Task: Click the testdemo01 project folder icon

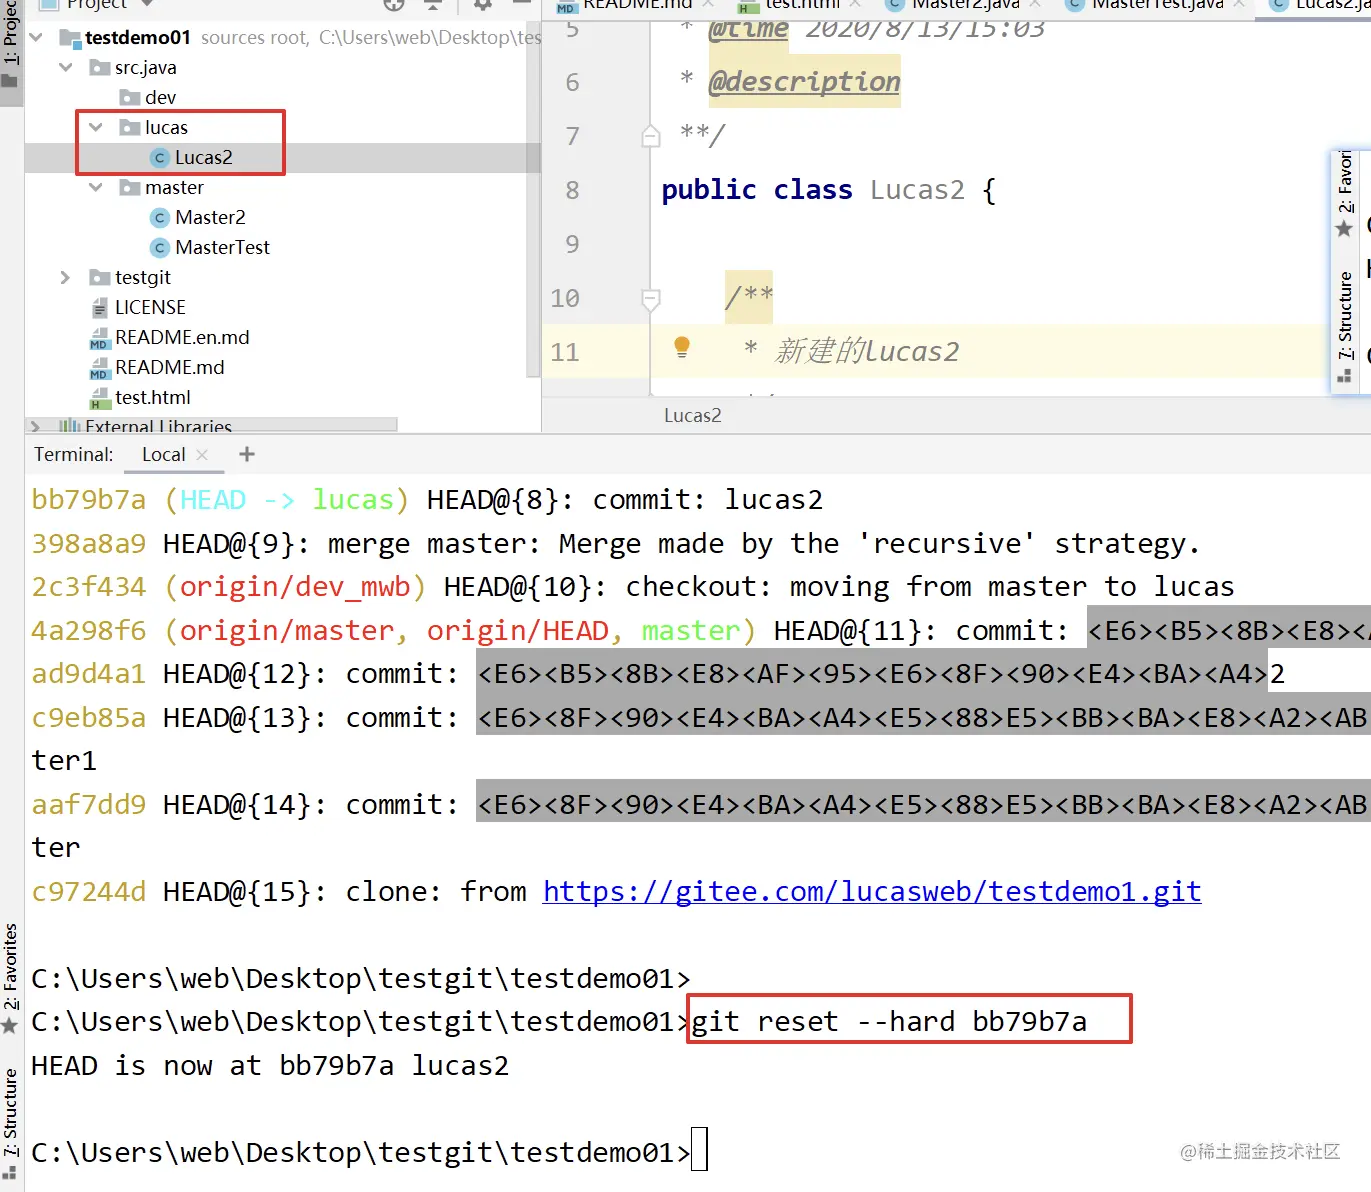Action: point(70,38)
